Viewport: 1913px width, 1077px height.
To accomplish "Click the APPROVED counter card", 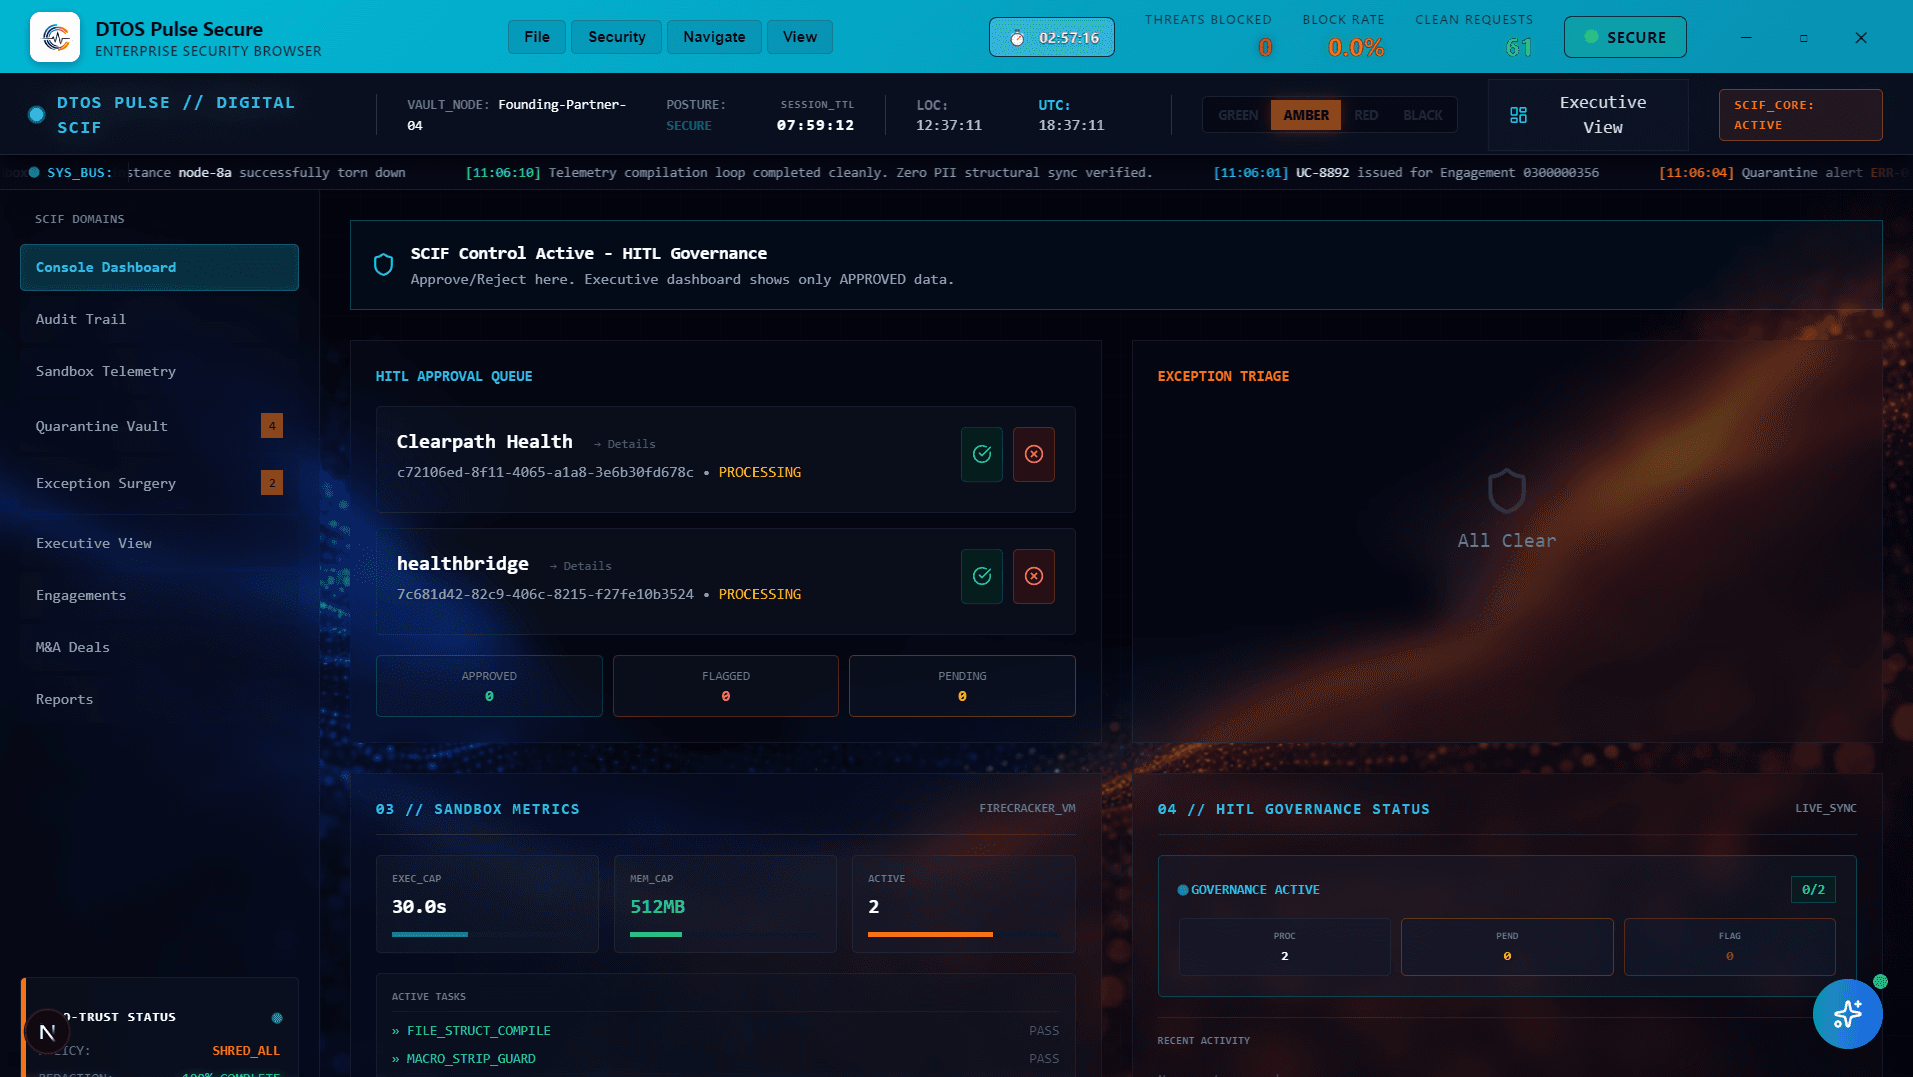I will click(489, 686).
